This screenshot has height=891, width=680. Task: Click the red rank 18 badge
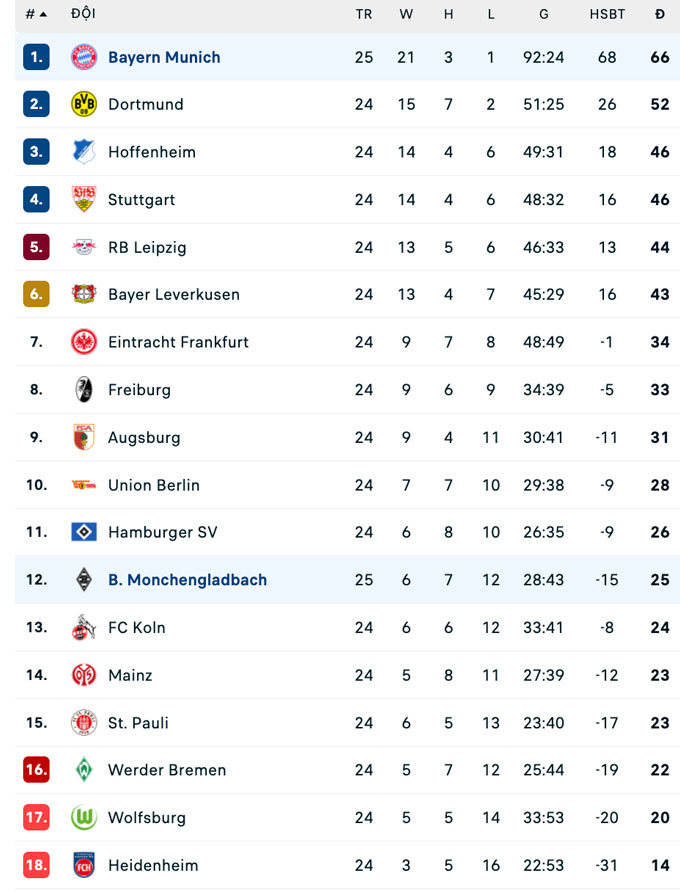tap(36, 865)
